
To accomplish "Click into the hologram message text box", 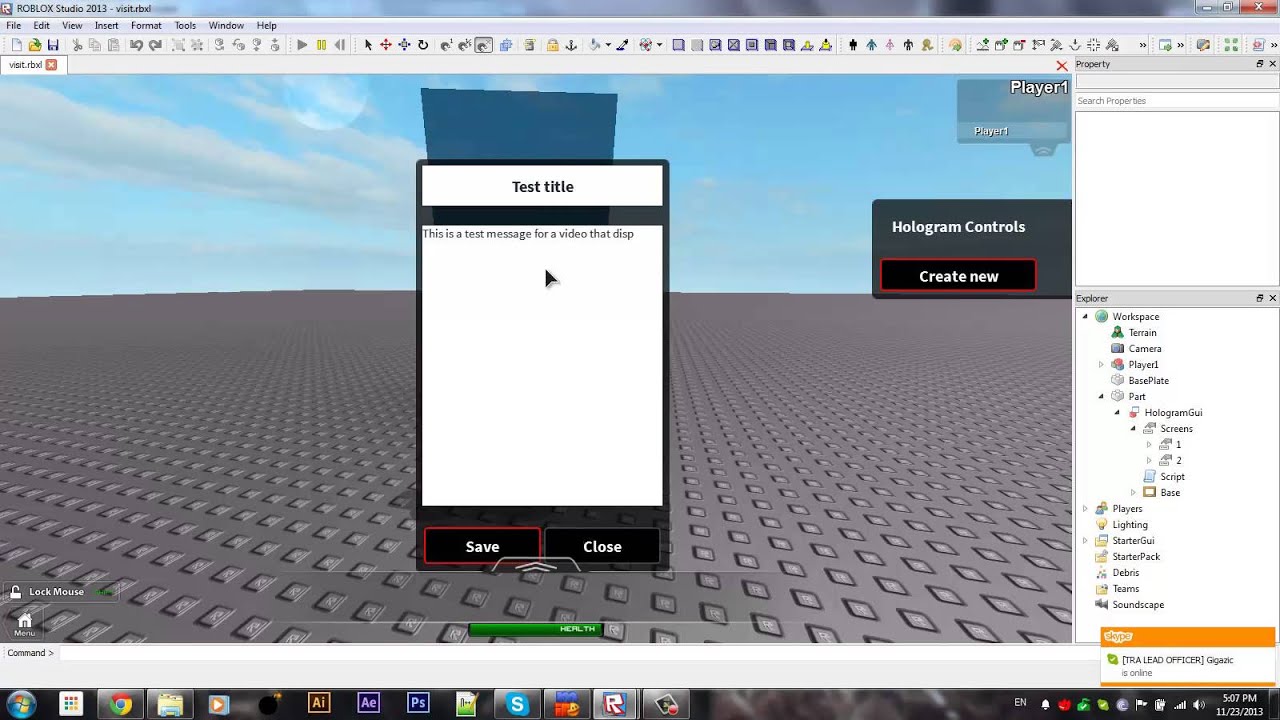I will tap(542, 365).
